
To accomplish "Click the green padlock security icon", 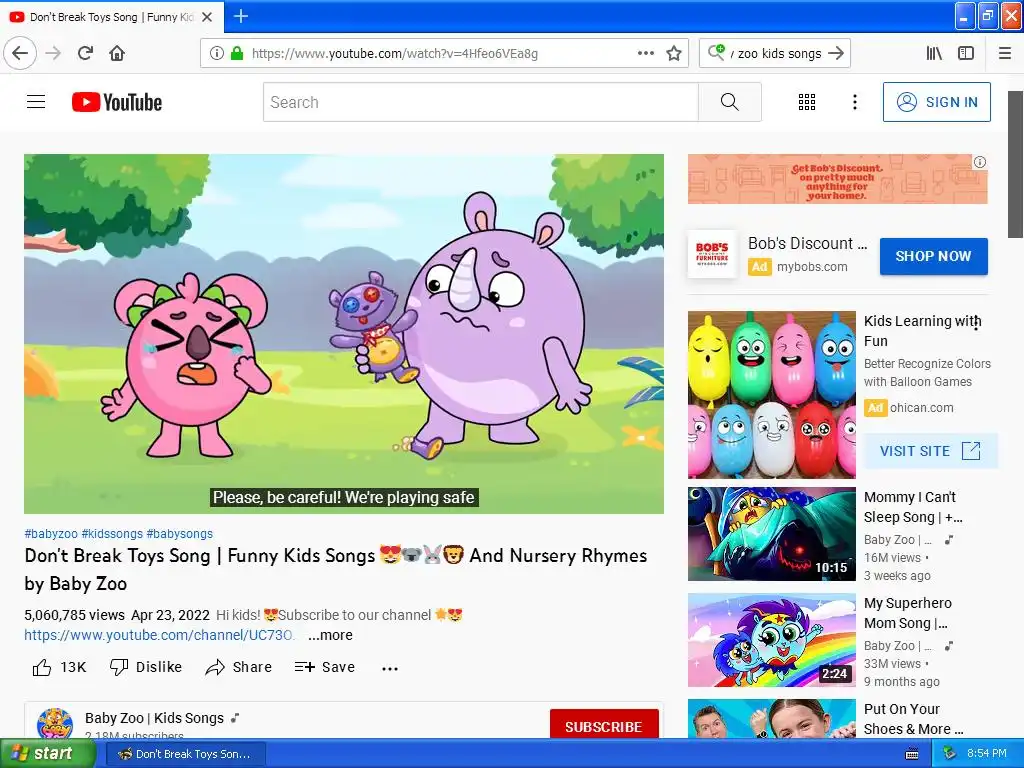I will click(x=237, y=53).
